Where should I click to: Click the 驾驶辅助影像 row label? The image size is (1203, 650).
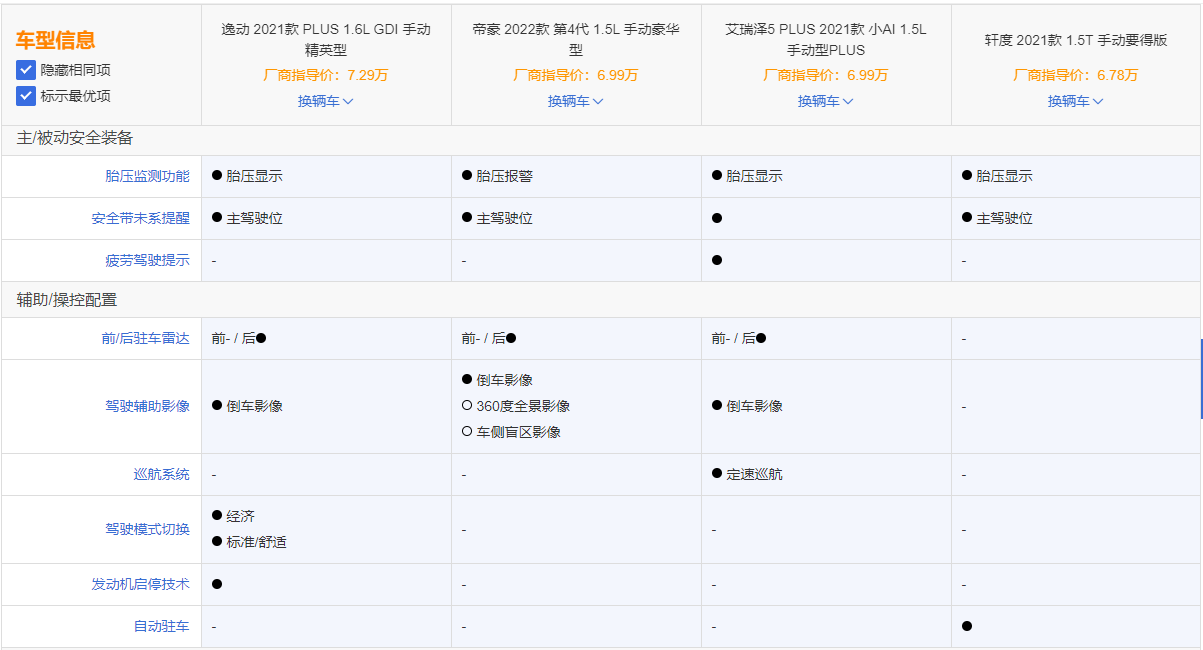pyautogui.click(x=147, y=406)
